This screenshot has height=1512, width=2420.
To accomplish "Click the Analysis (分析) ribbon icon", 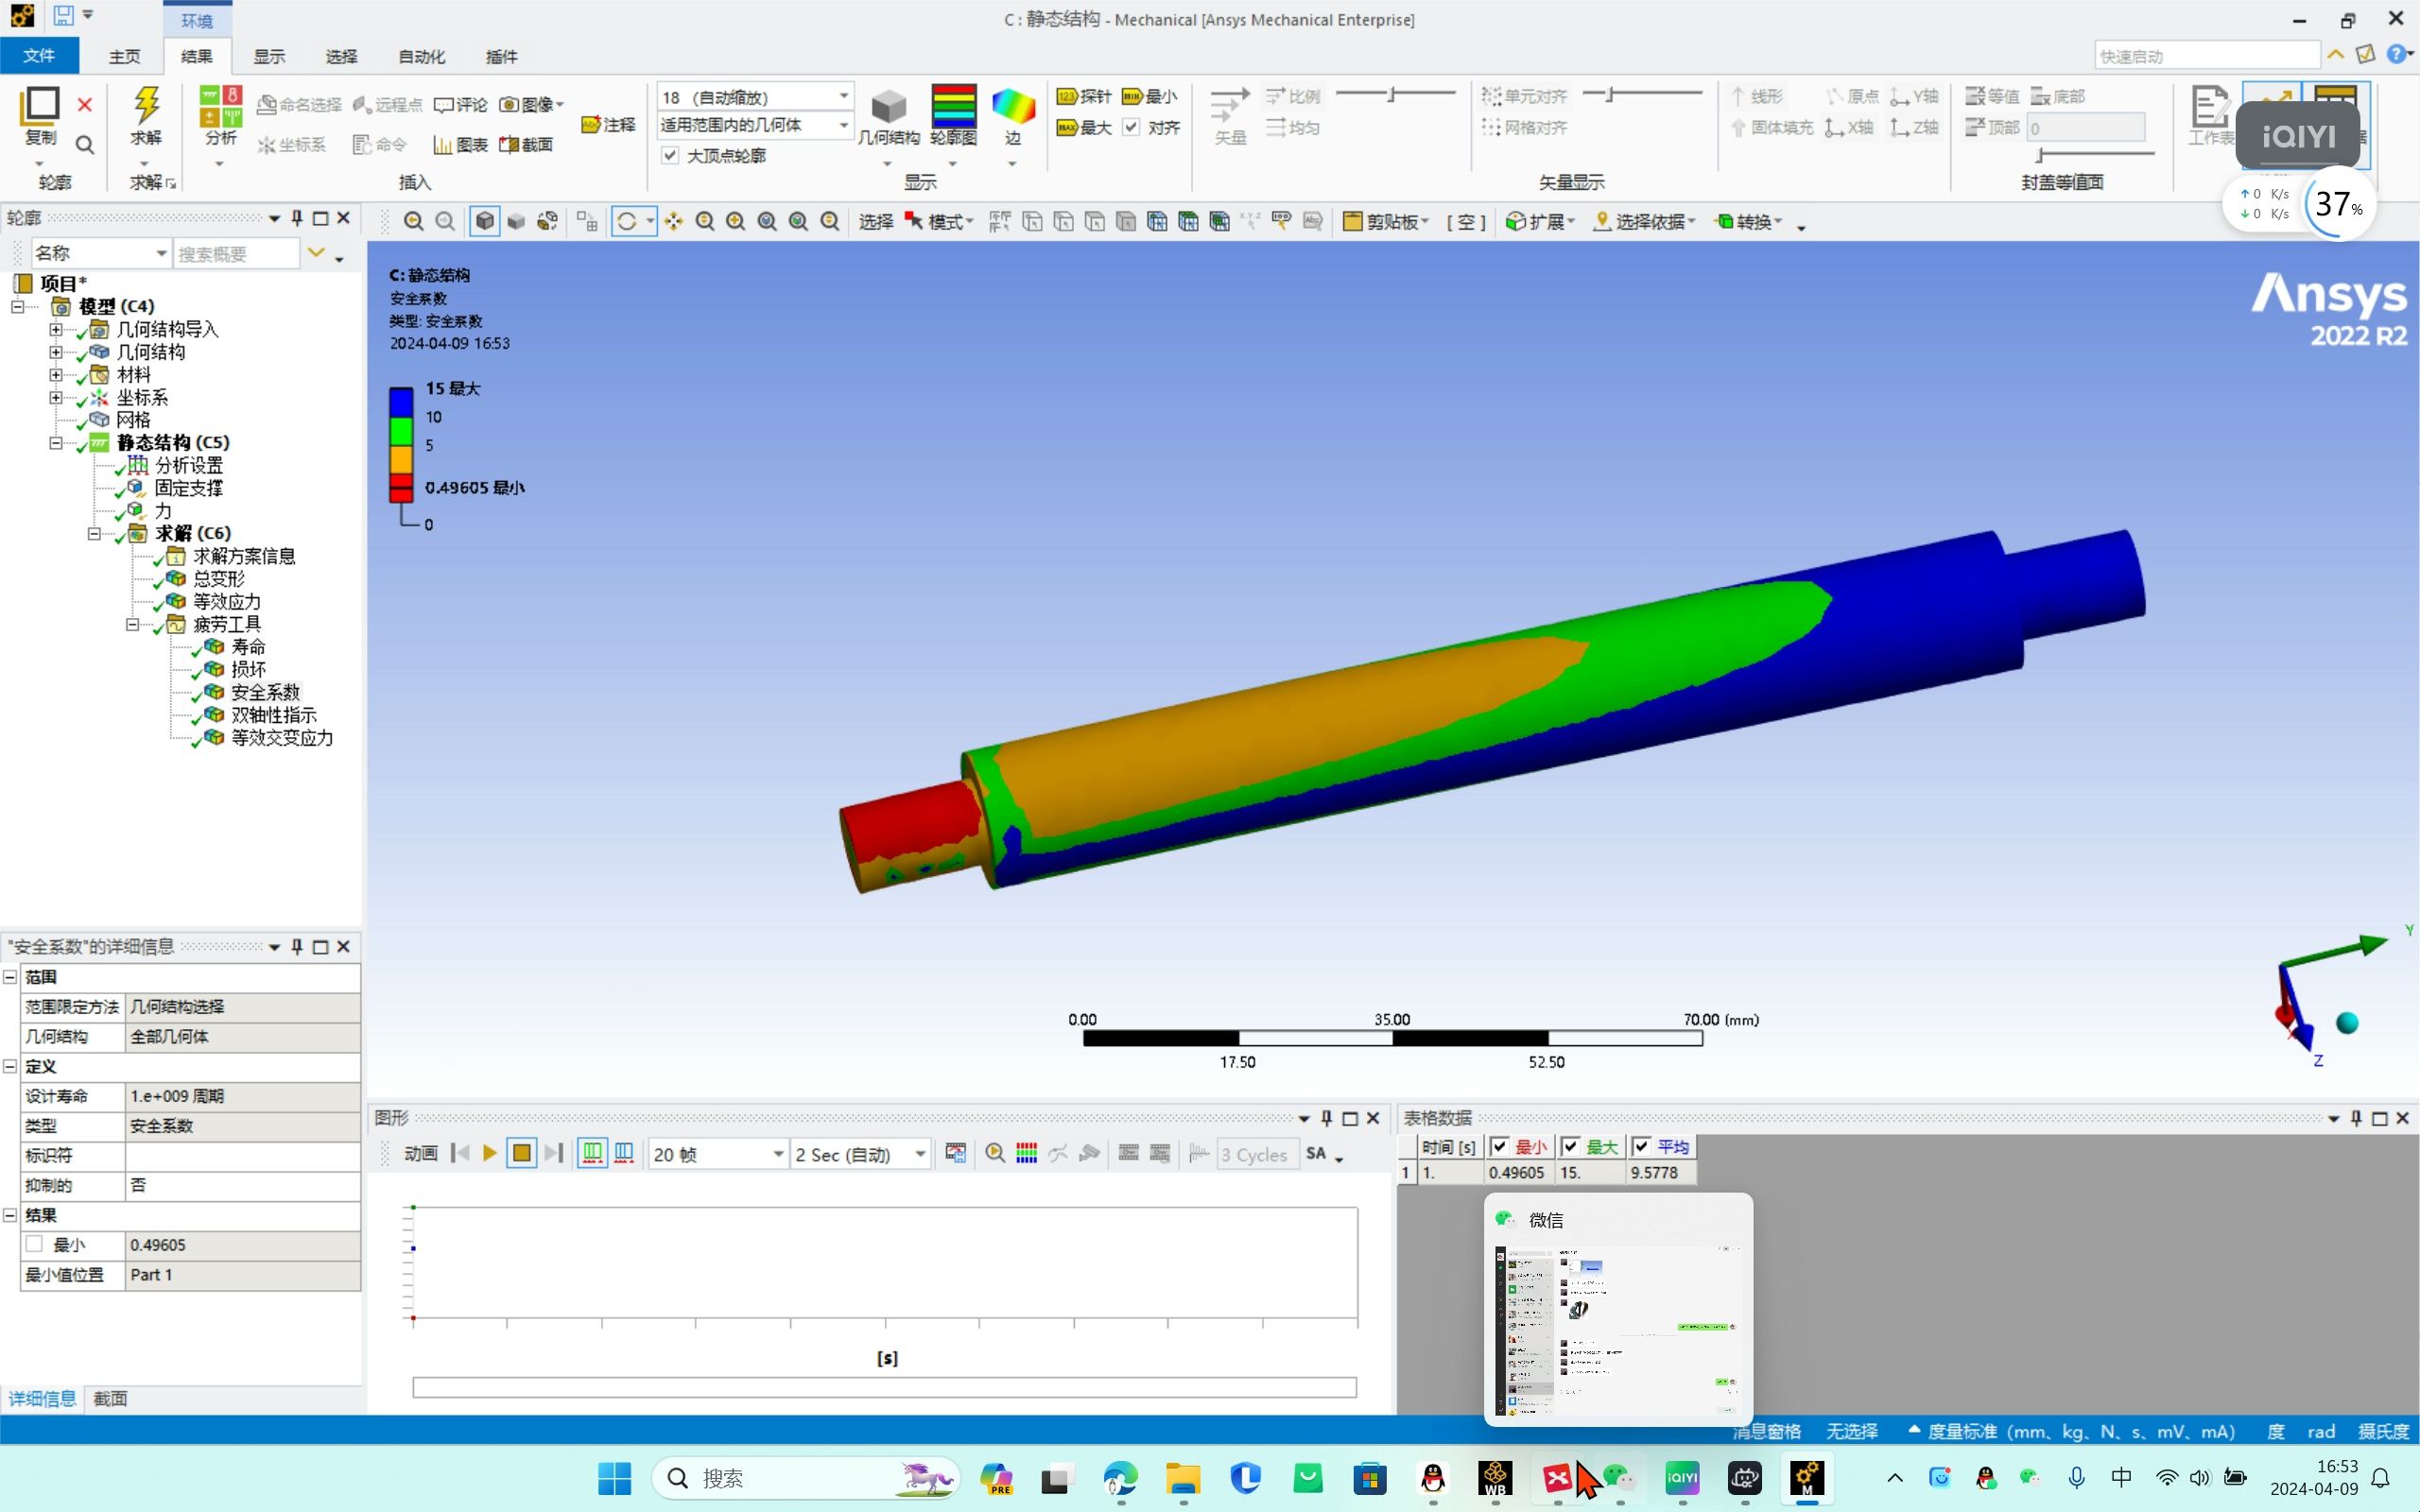I will [x=221, y=106].
